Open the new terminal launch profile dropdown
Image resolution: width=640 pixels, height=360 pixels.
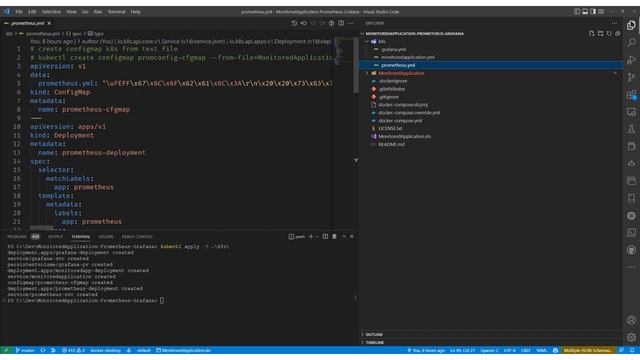[317, 236]
